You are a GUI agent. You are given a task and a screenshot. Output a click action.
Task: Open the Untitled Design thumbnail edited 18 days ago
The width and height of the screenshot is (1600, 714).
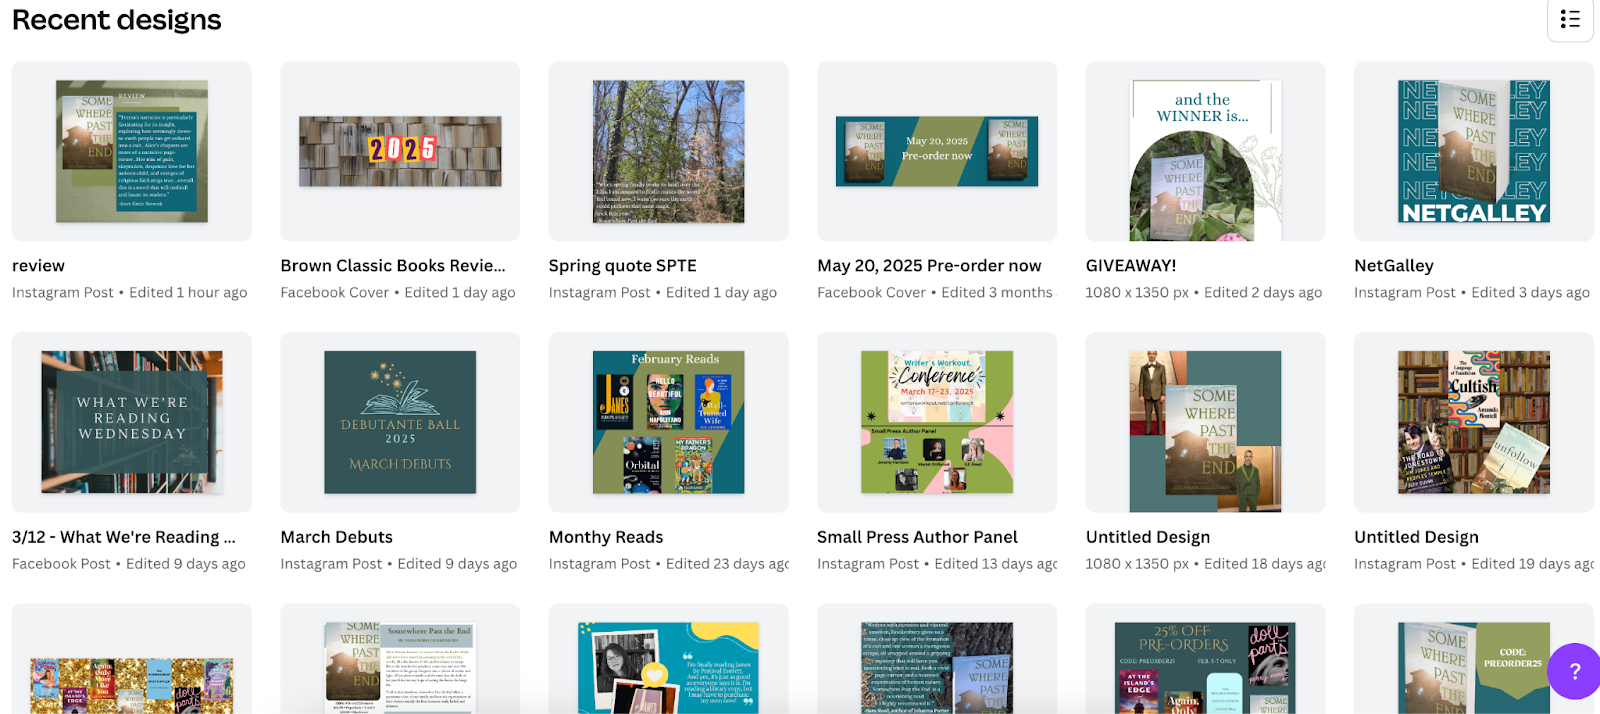pos(1206,422)
